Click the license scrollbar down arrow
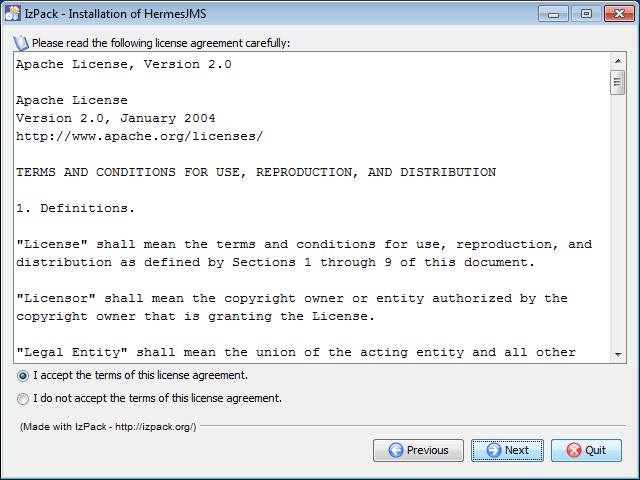This screenshot has height=480, width=640. click(x=618, y=354)
